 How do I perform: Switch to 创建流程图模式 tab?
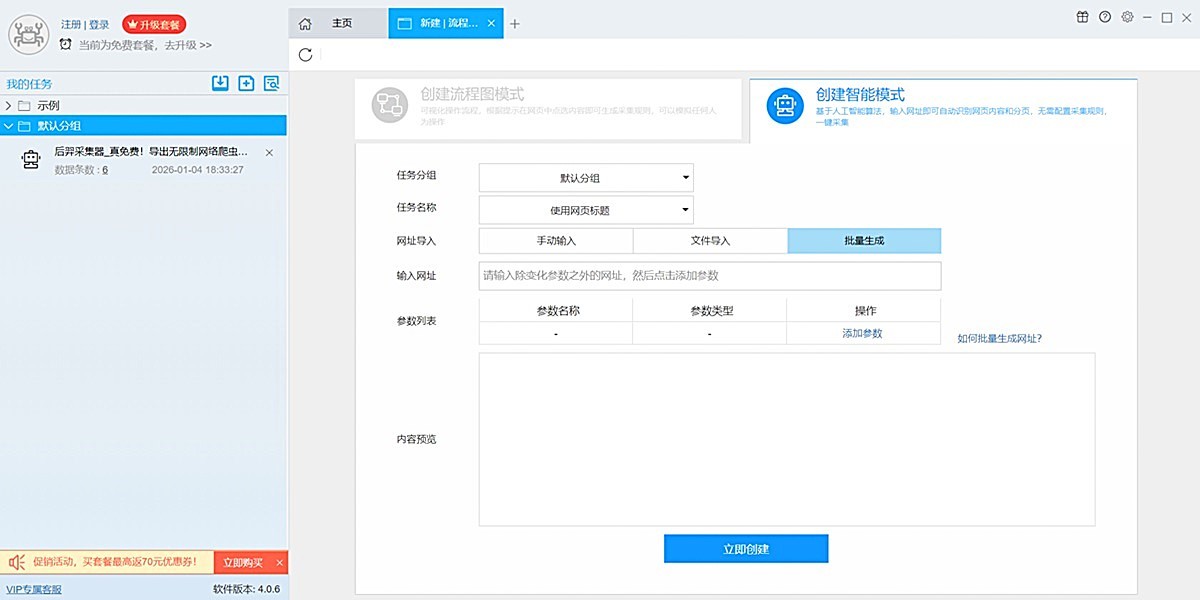[549, 108]
